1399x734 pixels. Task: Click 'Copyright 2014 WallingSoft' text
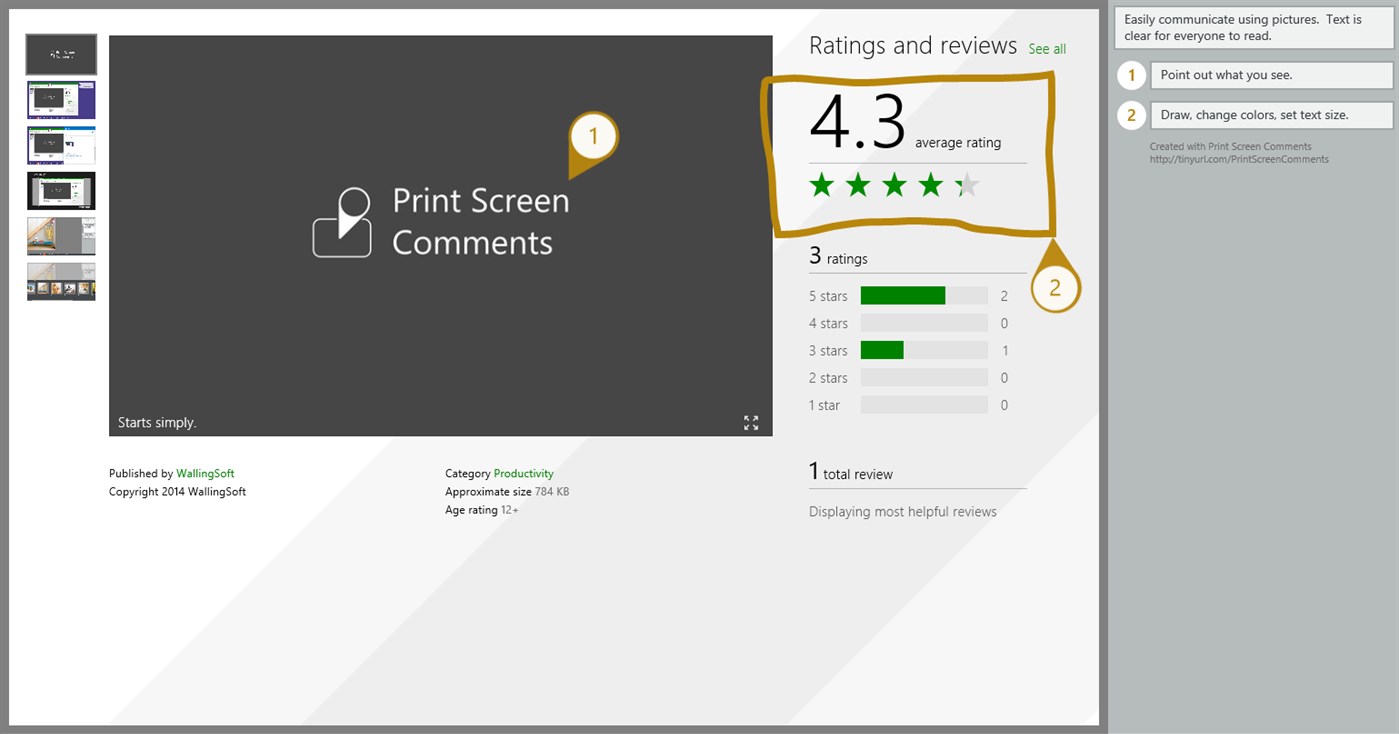pyautogui.click(x=177, y=492)
